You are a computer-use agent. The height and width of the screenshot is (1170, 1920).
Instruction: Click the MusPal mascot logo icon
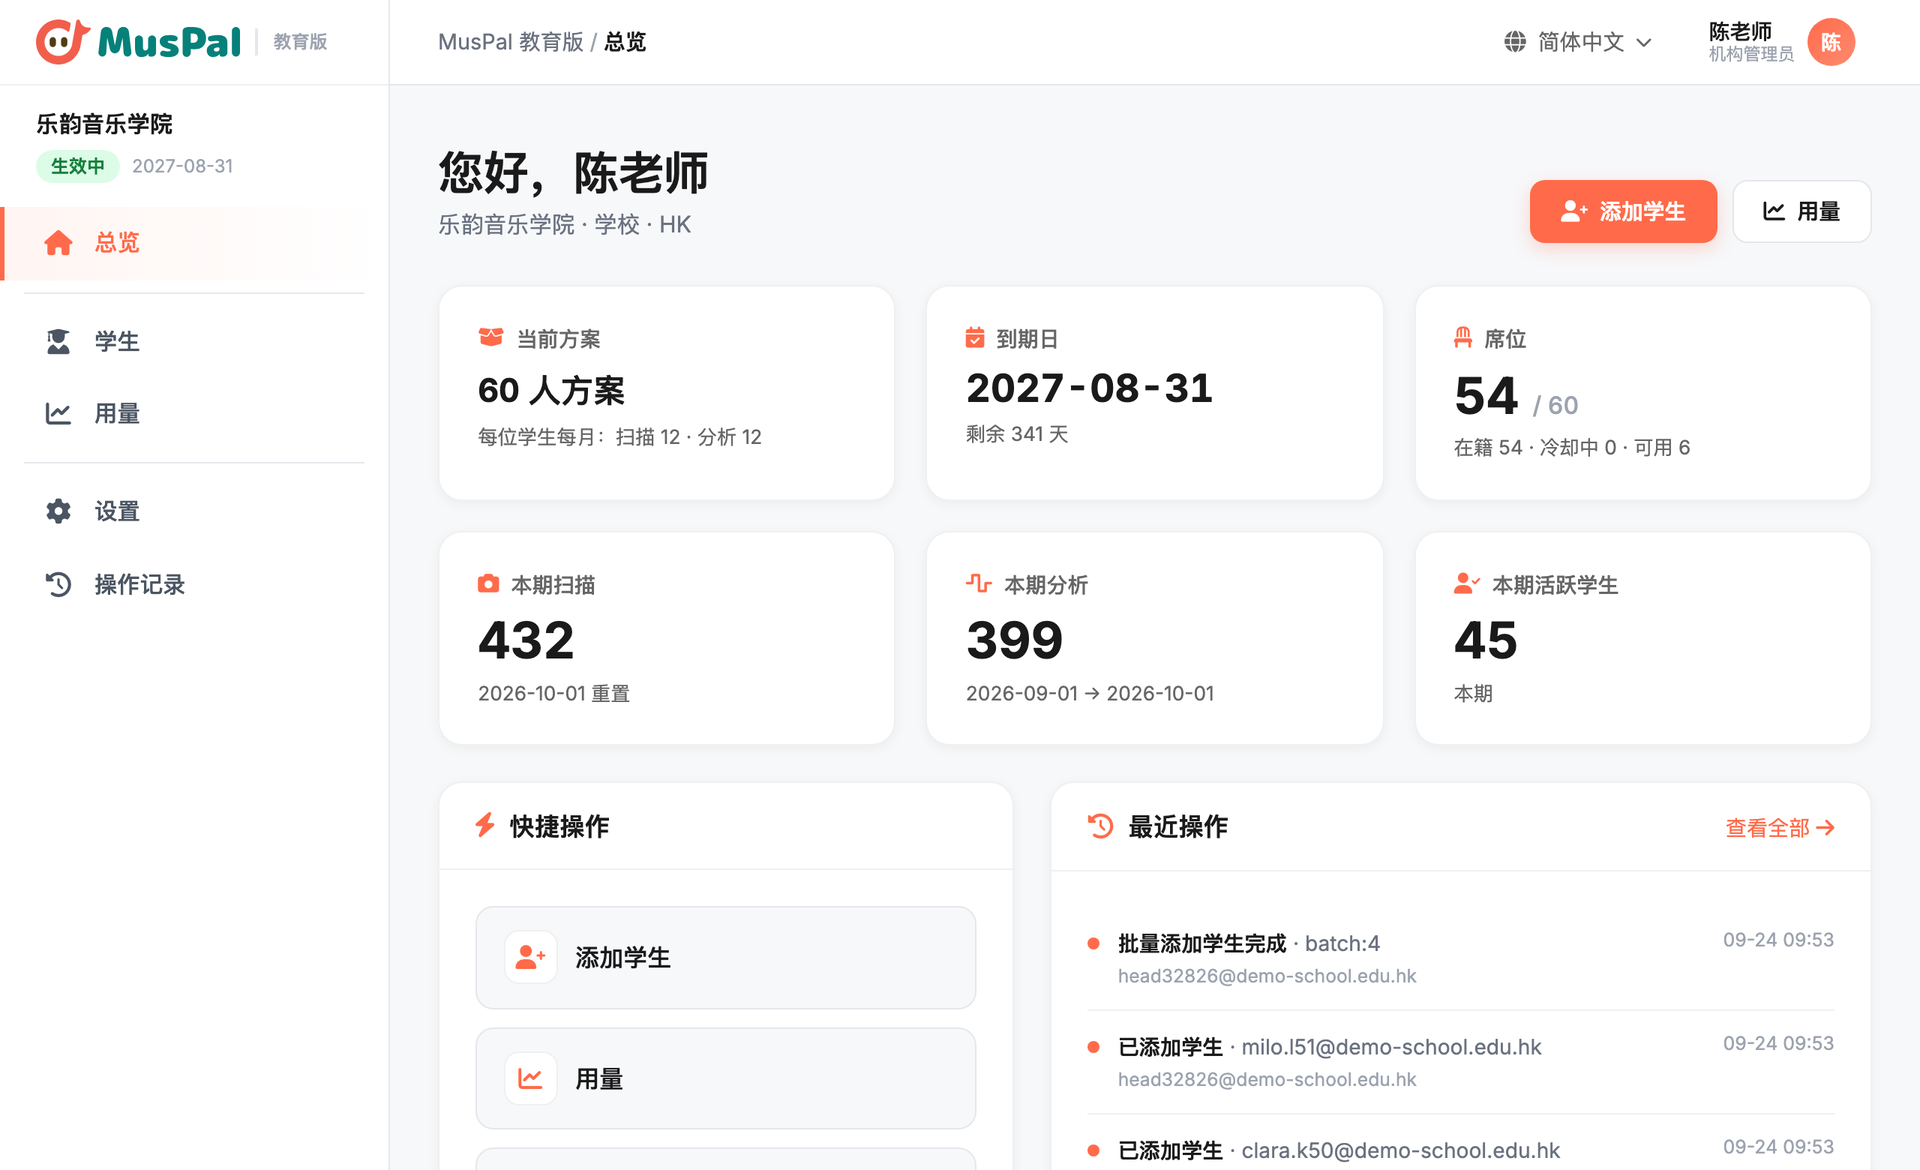coord(62,41)
